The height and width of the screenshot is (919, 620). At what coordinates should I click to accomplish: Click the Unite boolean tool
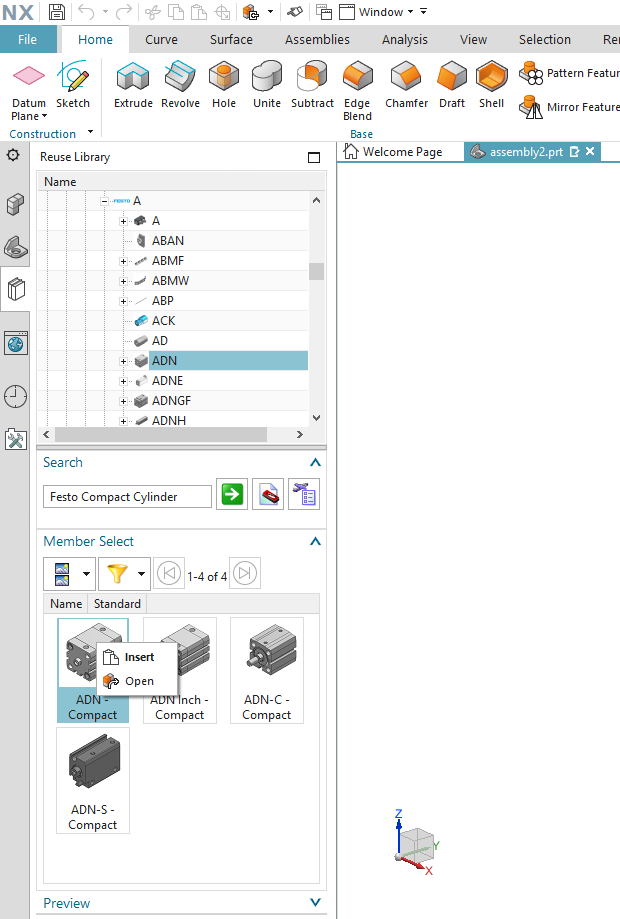pos(267,84)
